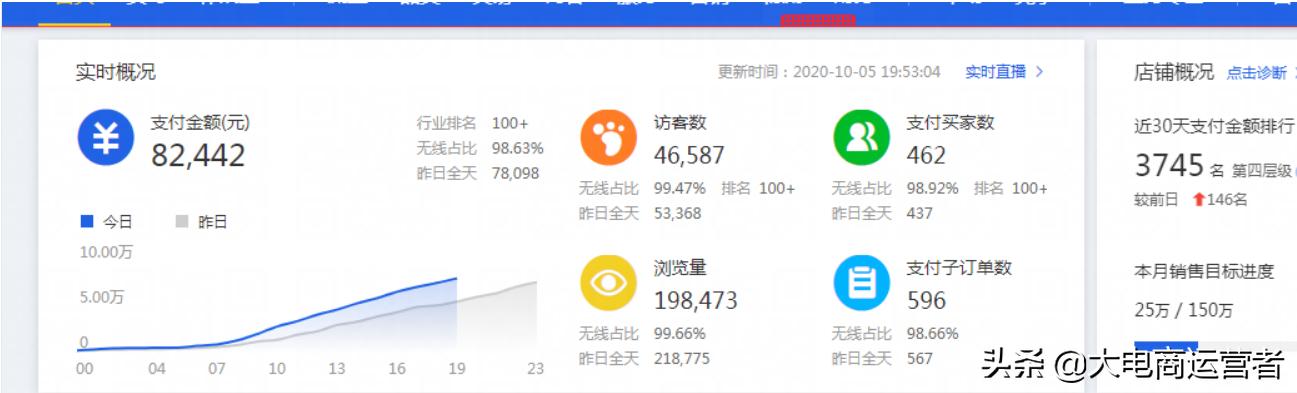The width and height of the screenshot is (1297, 393).
Task: Click yesterday's sub-orders value 567
Action: pos(920,358)
